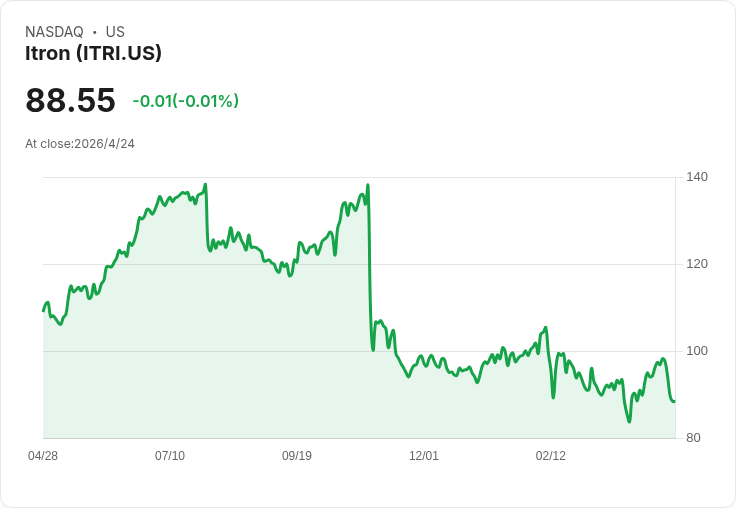Image resolution: width=736 pixels, height=508 pixels.
Task: Open the Itron (ITRI.US) stock title
Action: pos(93,53)
